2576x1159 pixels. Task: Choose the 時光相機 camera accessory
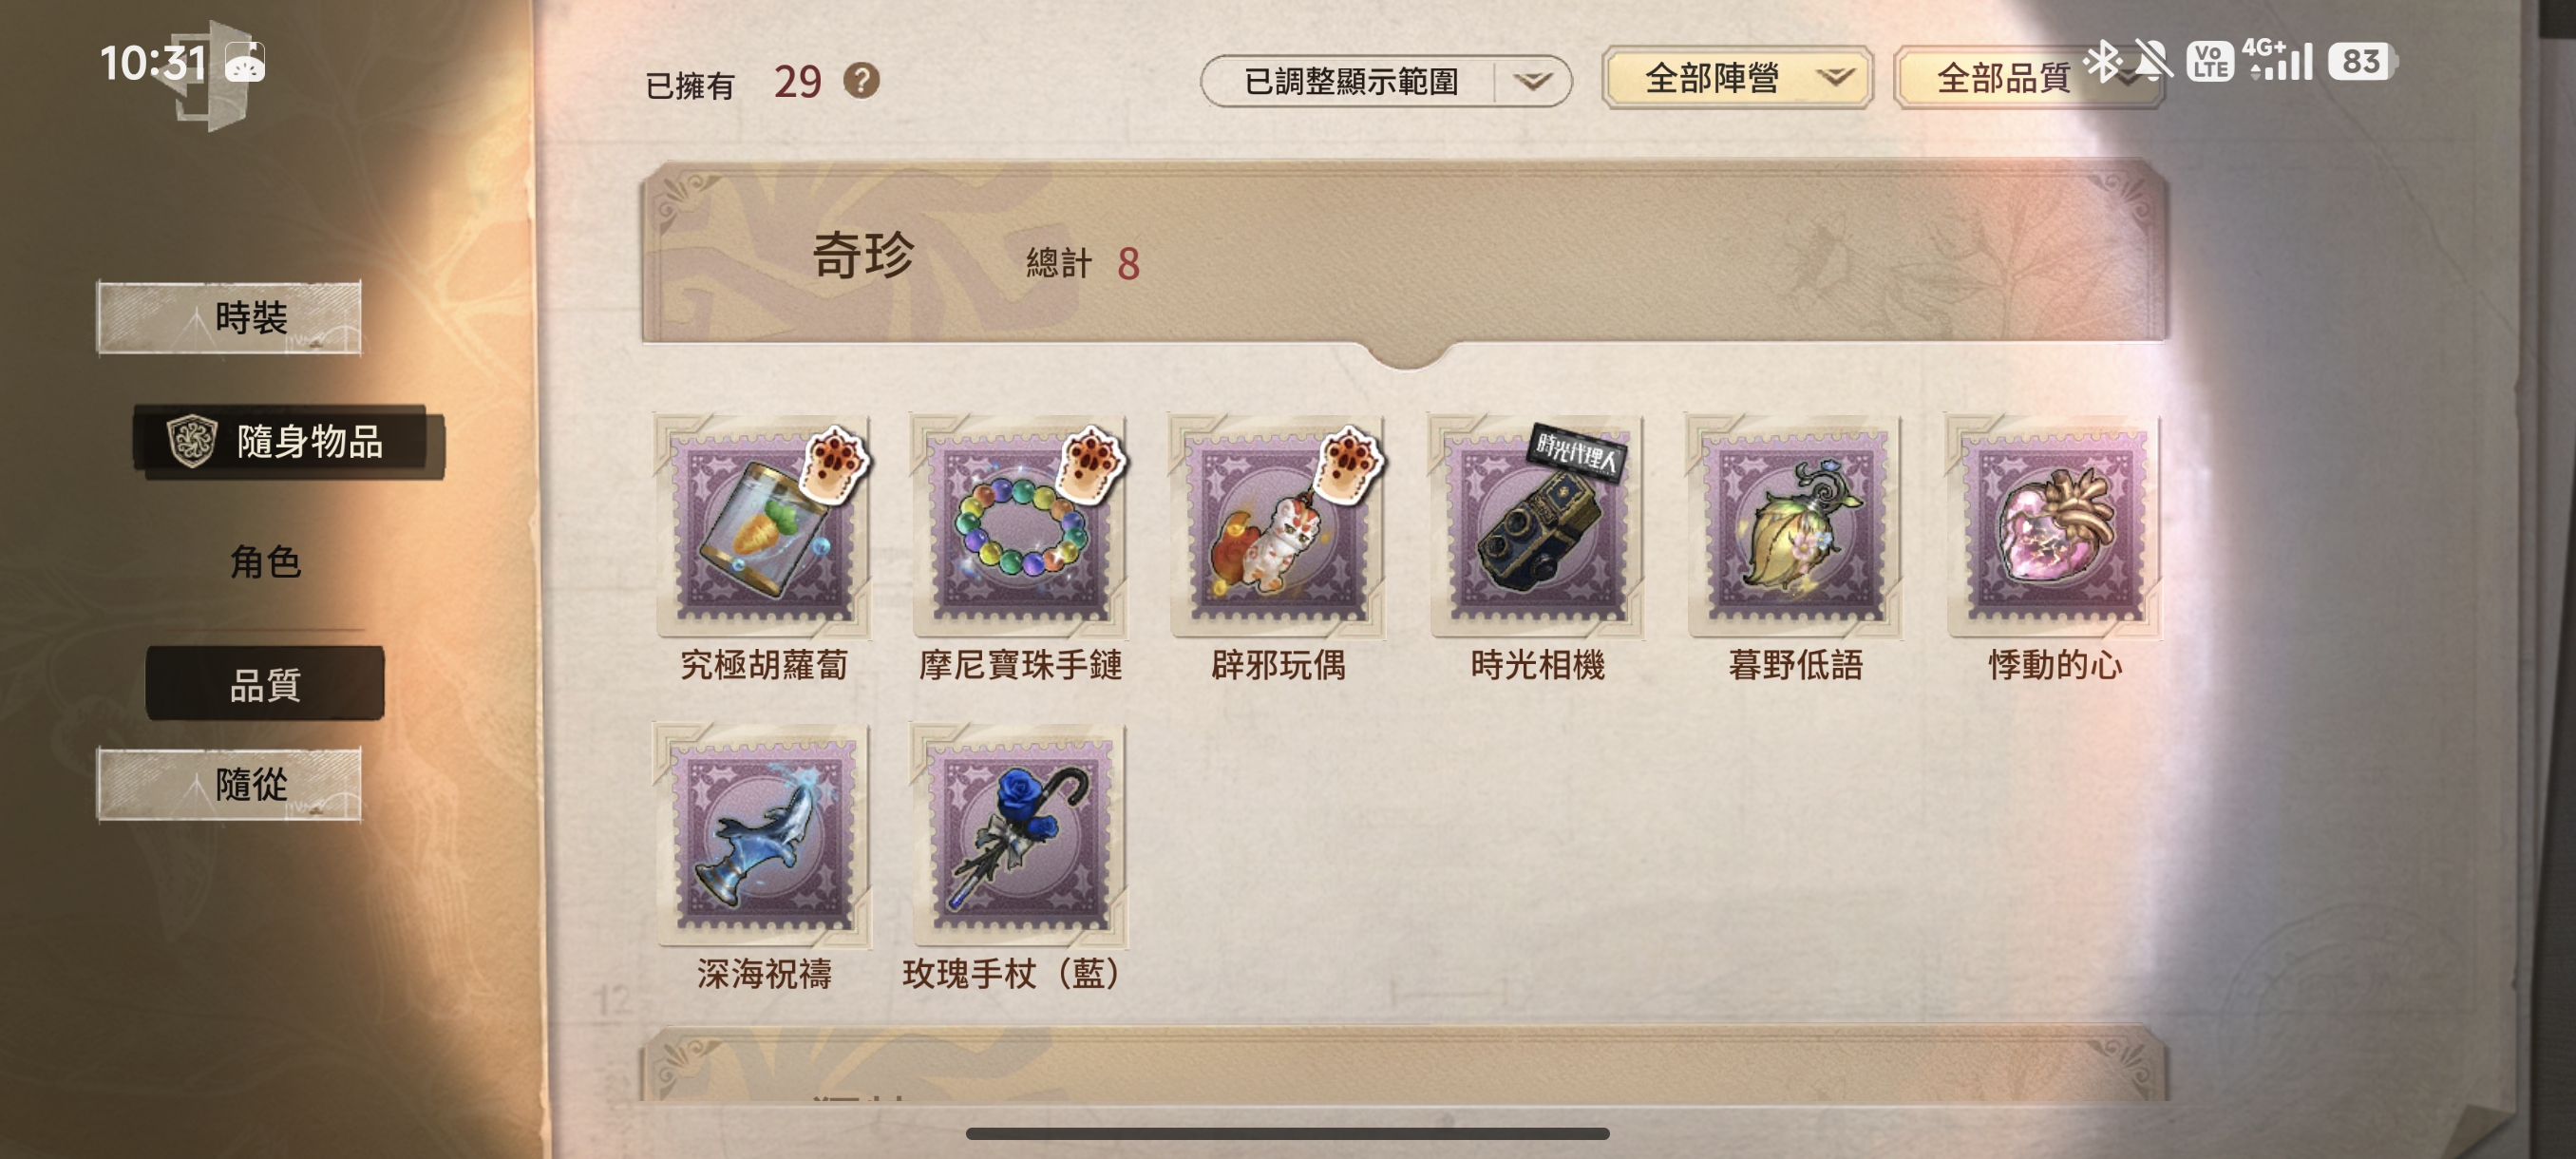point(1537,525)
